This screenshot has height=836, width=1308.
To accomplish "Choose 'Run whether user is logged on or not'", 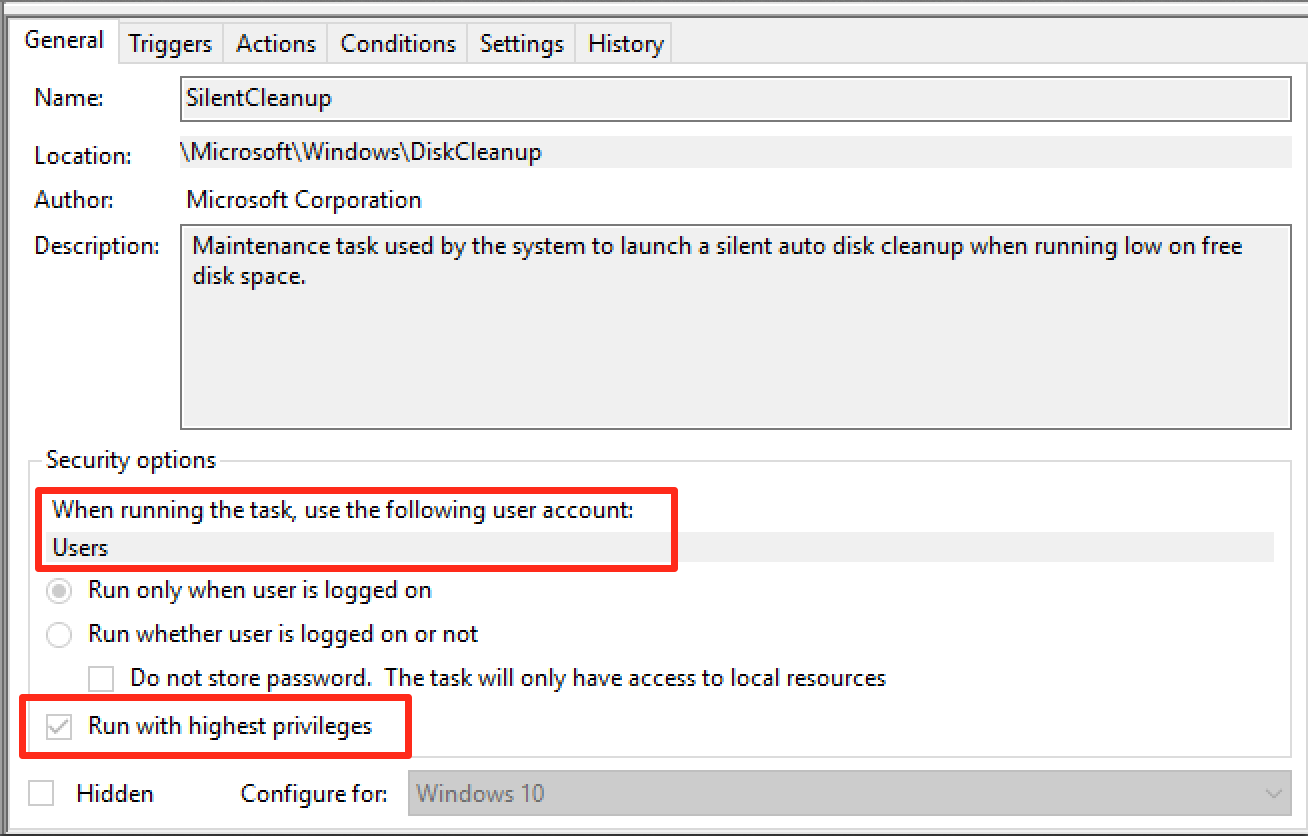I will tap(61, 635).
